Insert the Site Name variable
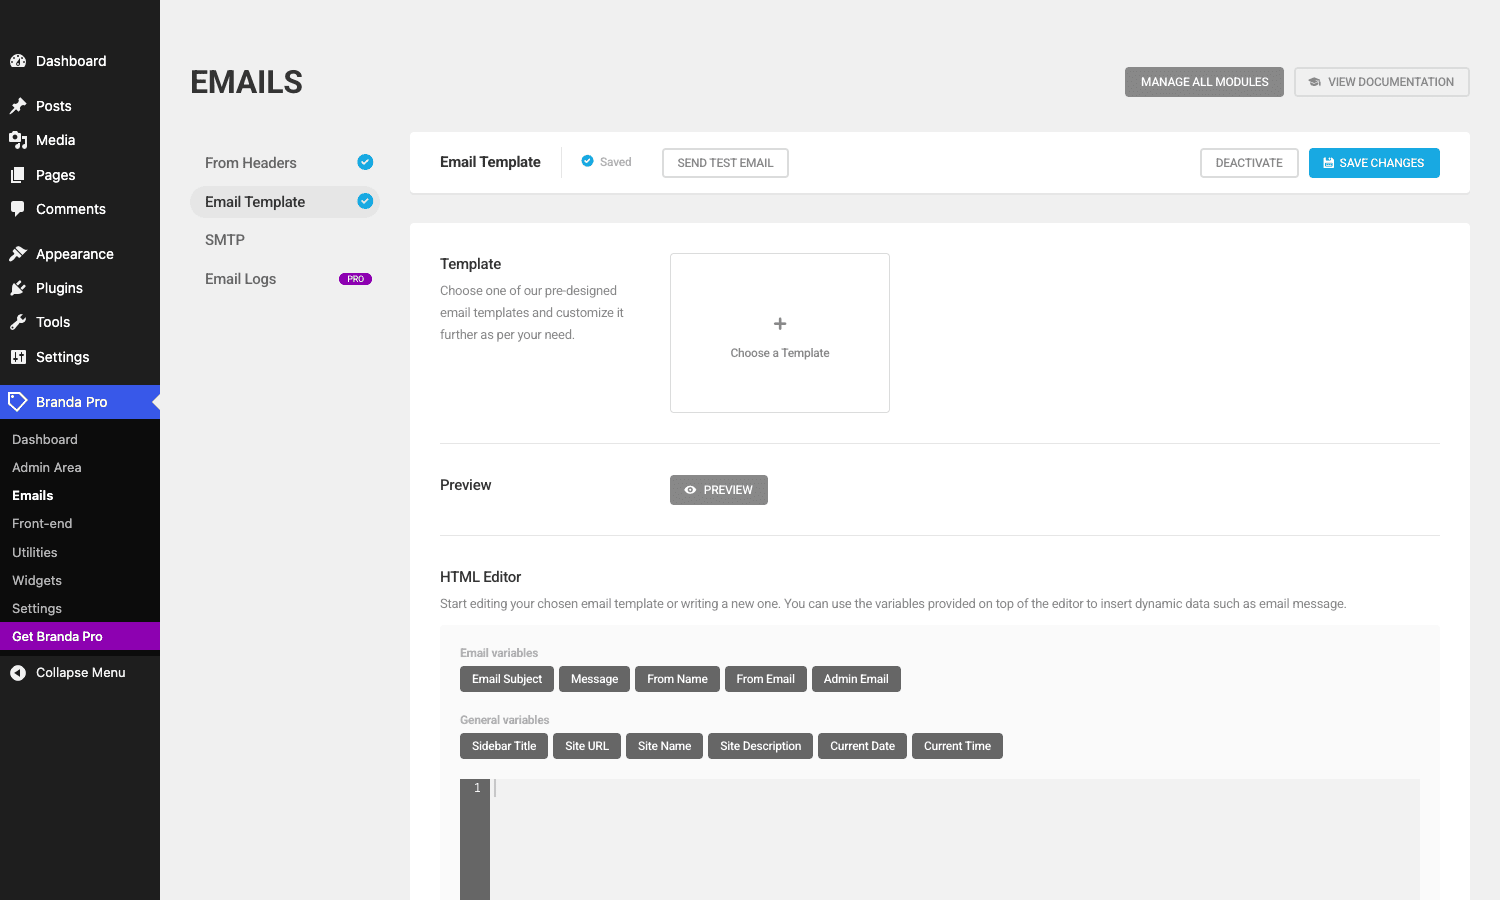This screenshot has height=900, width=1500. (665, 746)
